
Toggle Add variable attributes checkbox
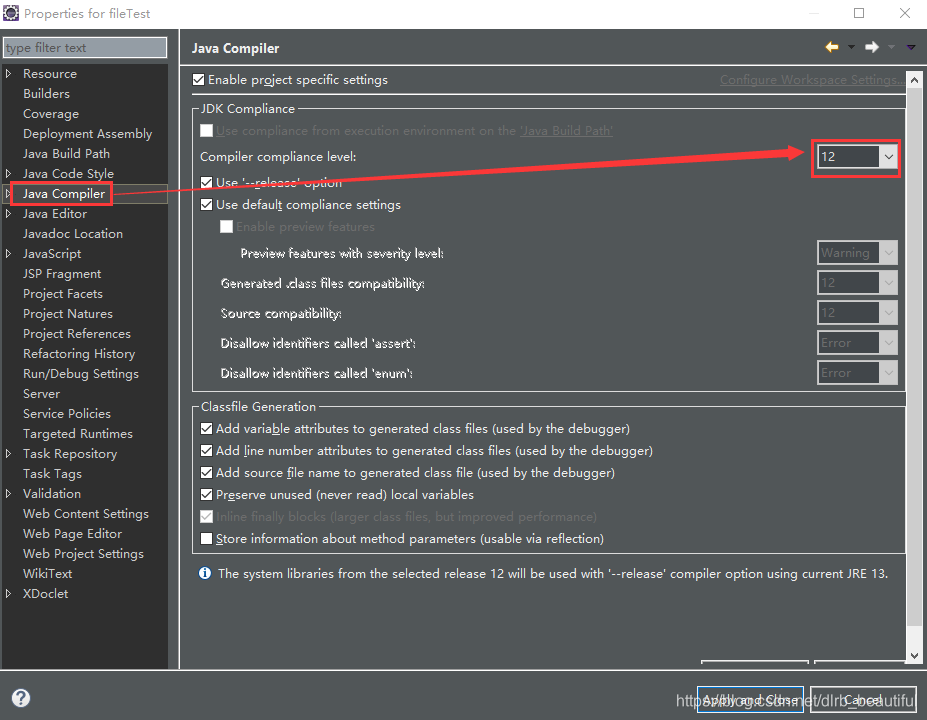(206, 429)
